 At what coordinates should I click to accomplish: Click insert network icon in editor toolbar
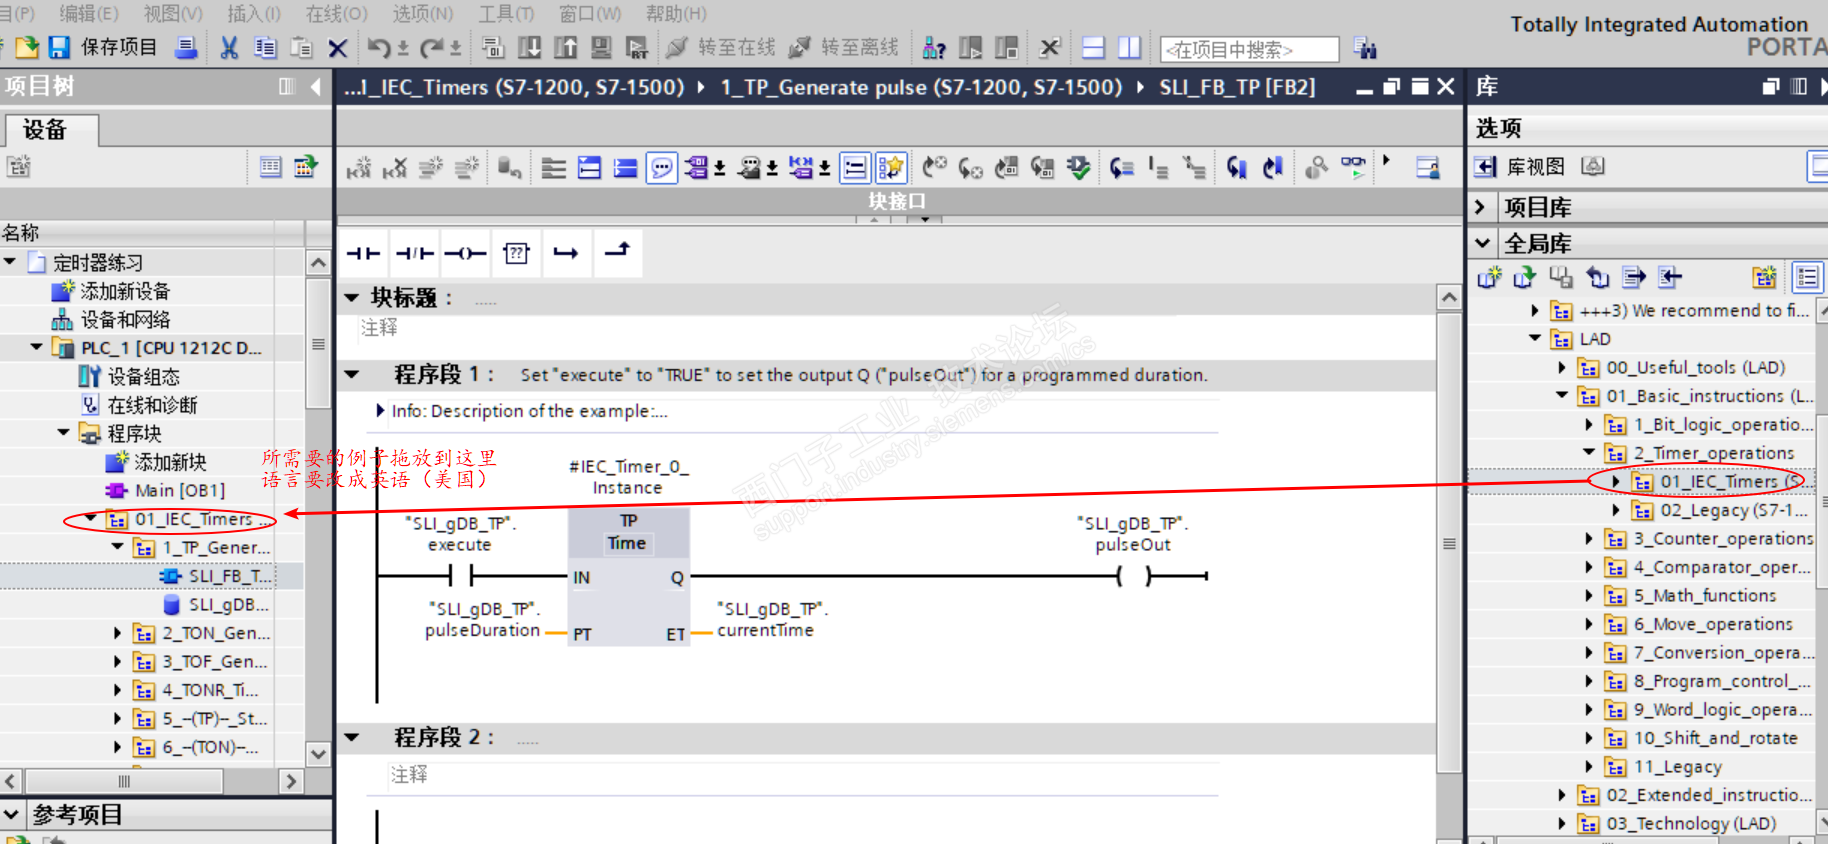coord(359,167)
